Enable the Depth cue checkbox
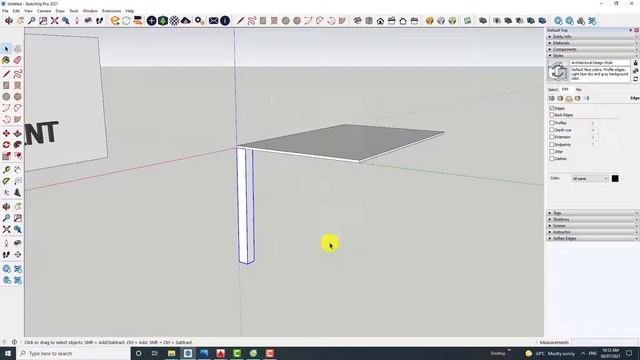 [551, 130]
